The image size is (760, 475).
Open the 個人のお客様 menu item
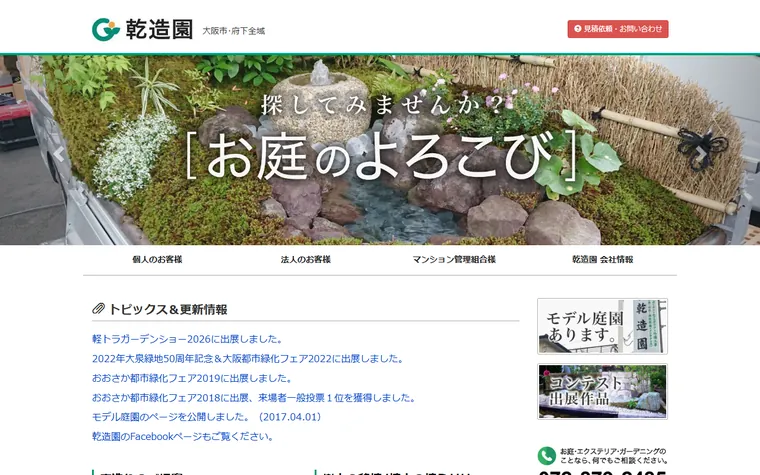click(157, 259)
